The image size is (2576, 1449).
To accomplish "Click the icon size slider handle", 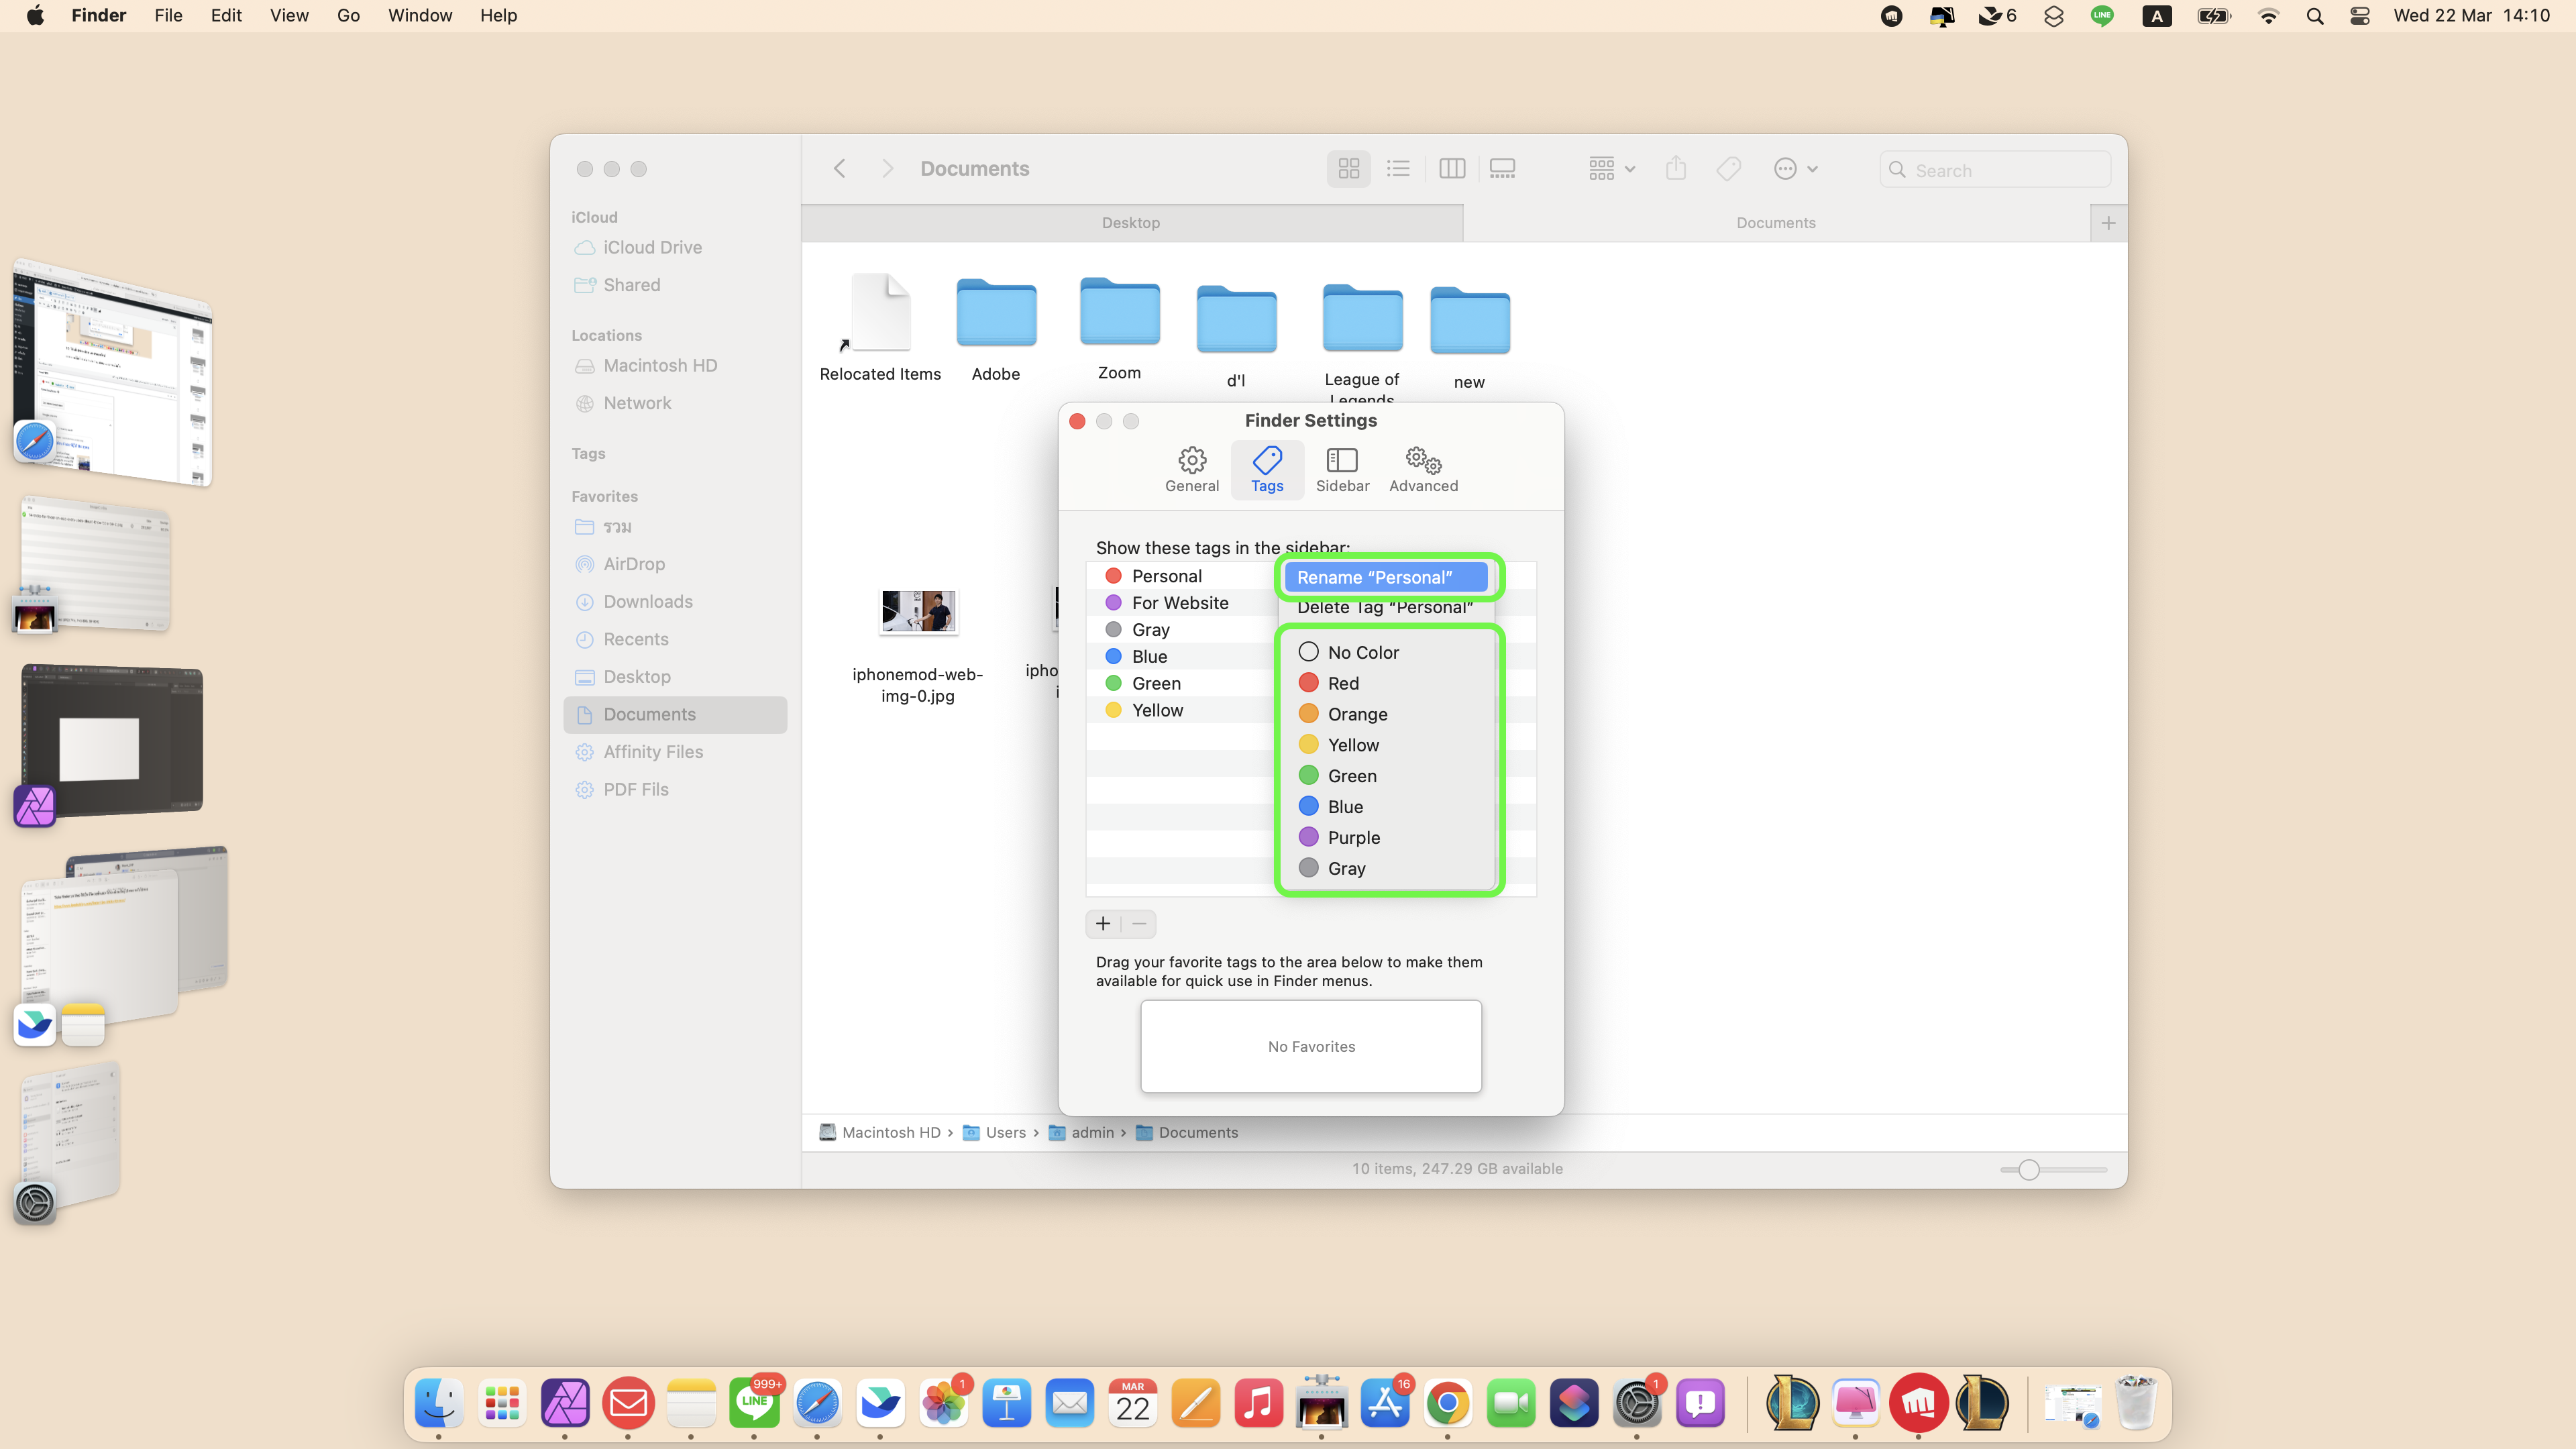I will [x=2028, y=1169].
